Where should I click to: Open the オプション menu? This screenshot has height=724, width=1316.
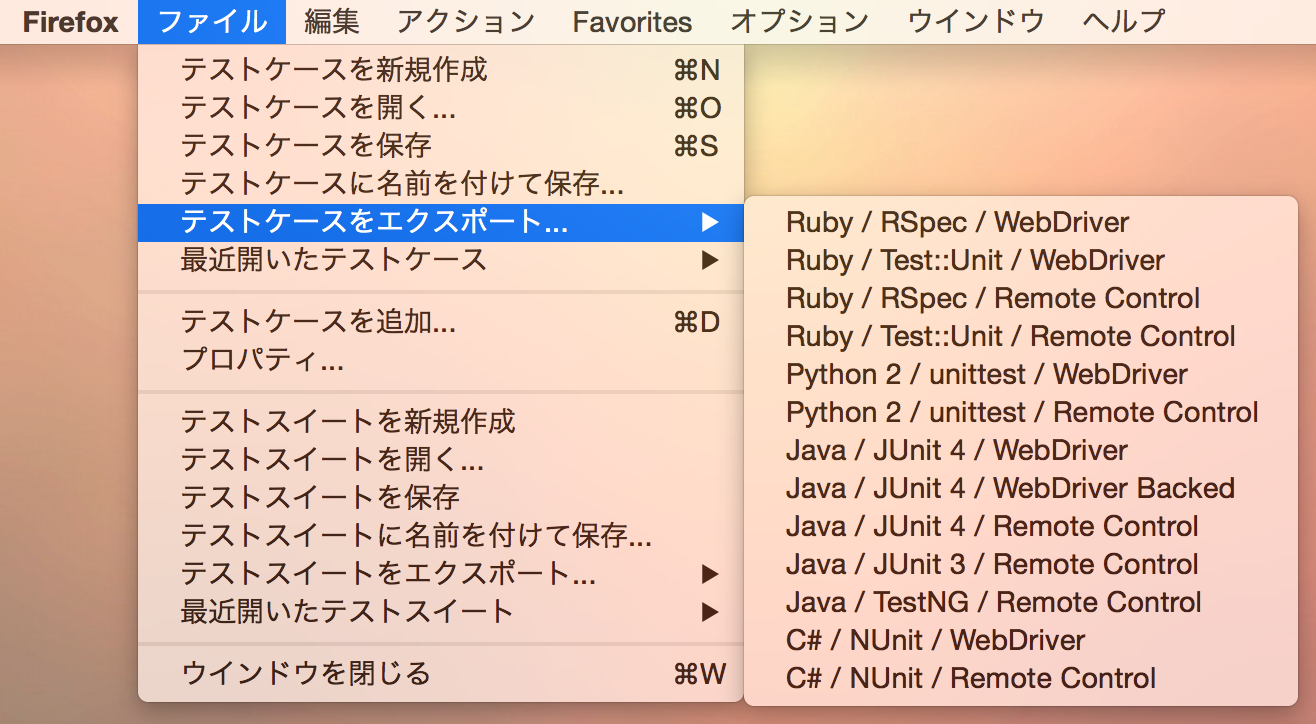[799, 21]
